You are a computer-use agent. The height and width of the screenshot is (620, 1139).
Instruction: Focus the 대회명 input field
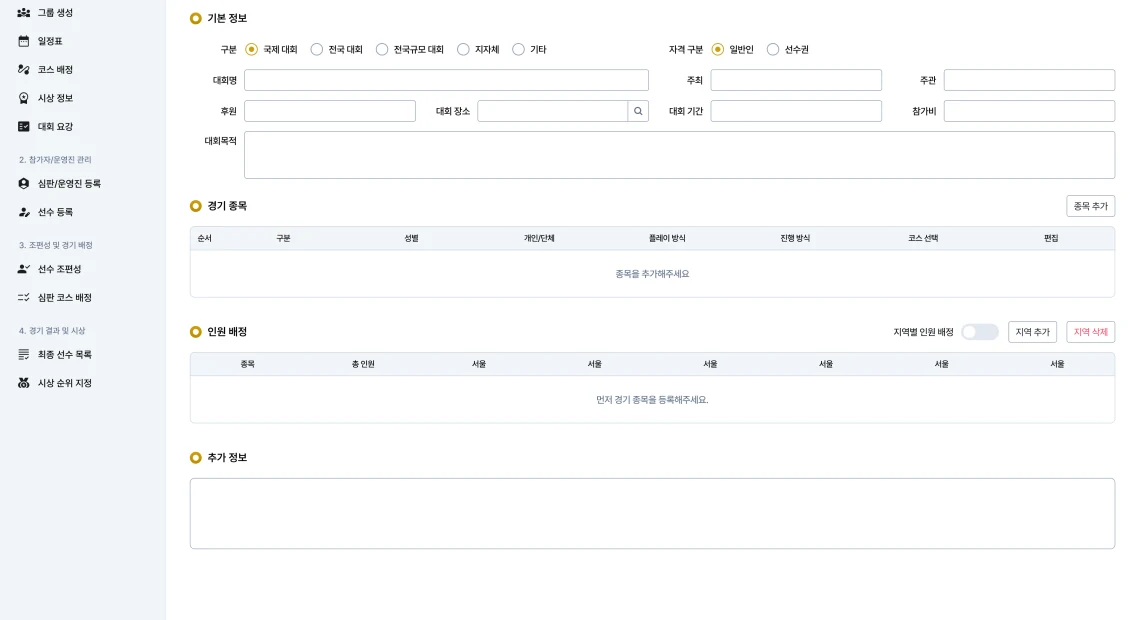tap(446, 80)
